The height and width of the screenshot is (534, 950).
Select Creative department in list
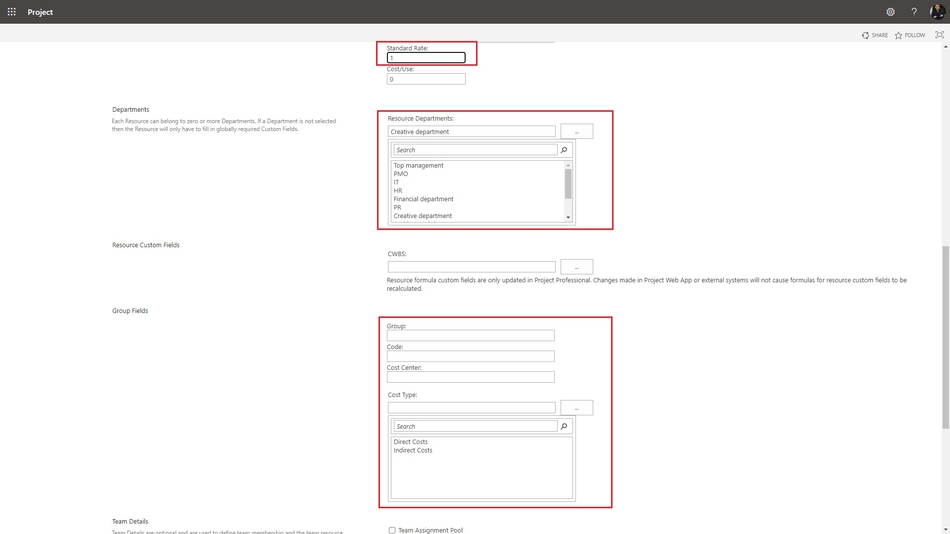[x=422, y=216]
